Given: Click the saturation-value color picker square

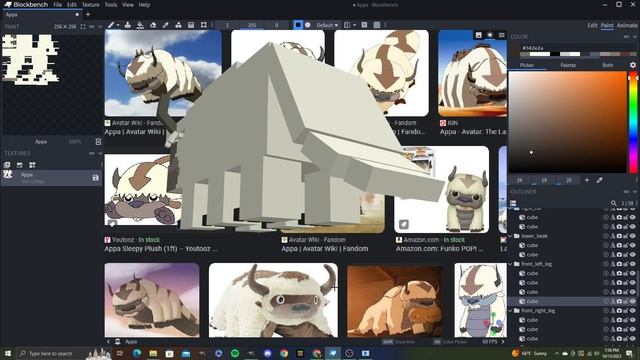Looking at the screenshot, I should (x=567, y=122).
